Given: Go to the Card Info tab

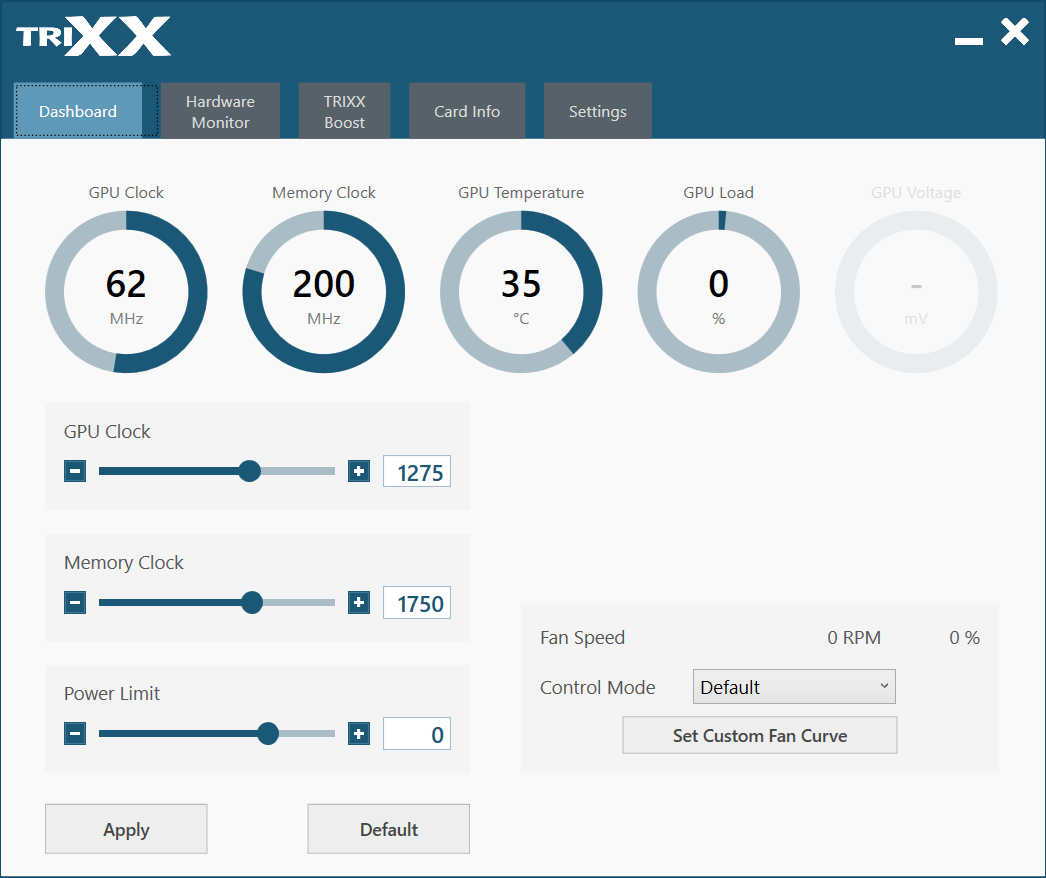Looking at the screenshot, I should [467, 111].
